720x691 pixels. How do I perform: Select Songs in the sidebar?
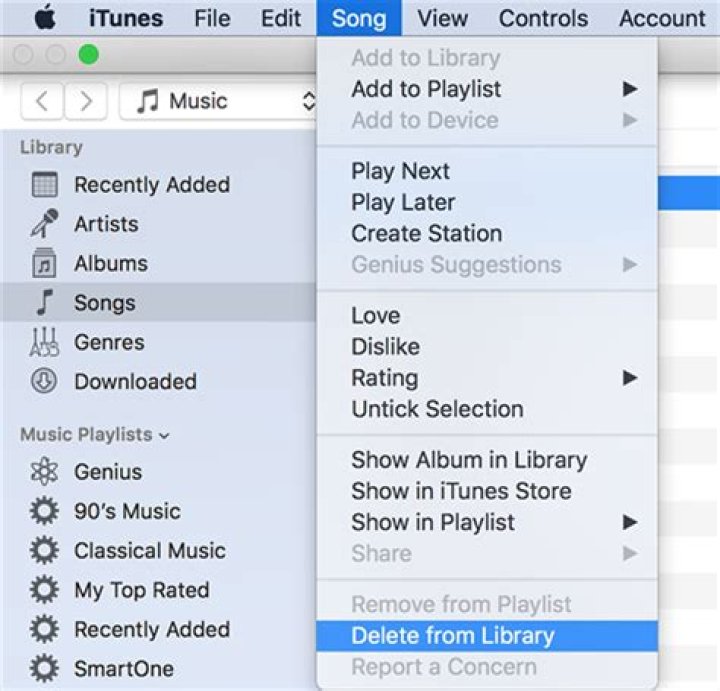pos(158,303)
